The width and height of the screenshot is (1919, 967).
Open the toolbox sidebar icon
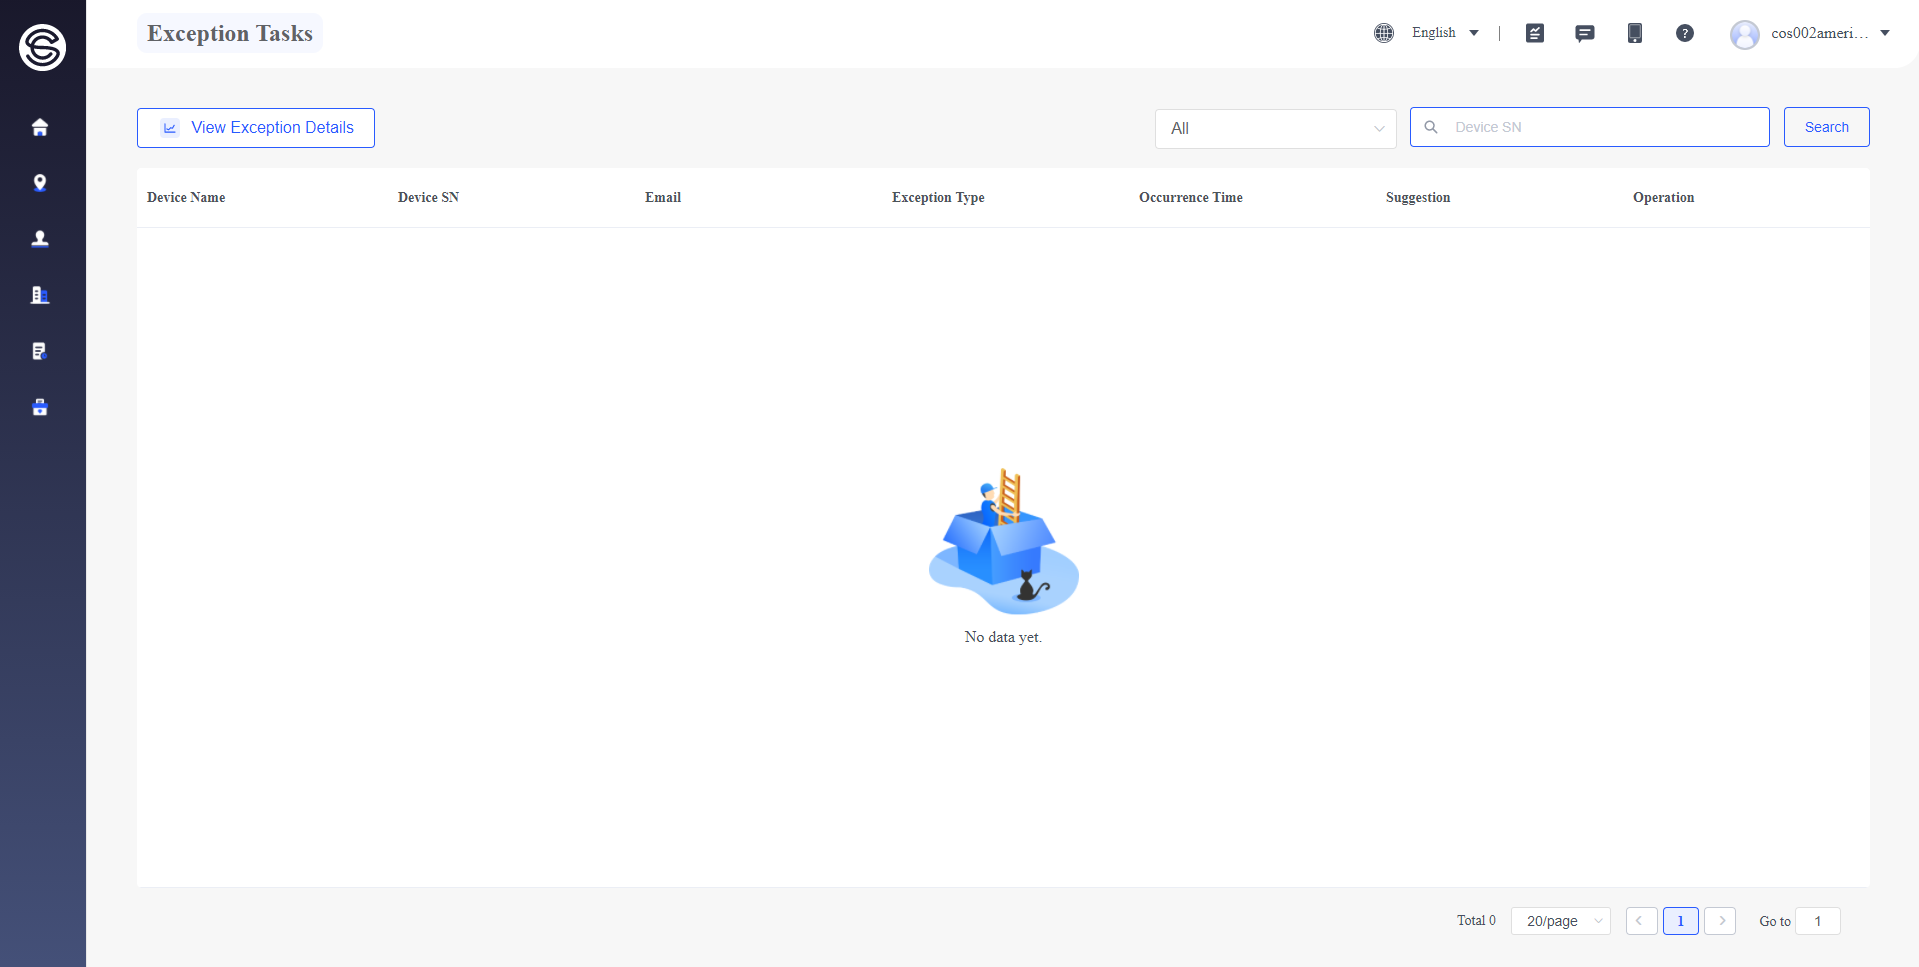coord(40,407)
